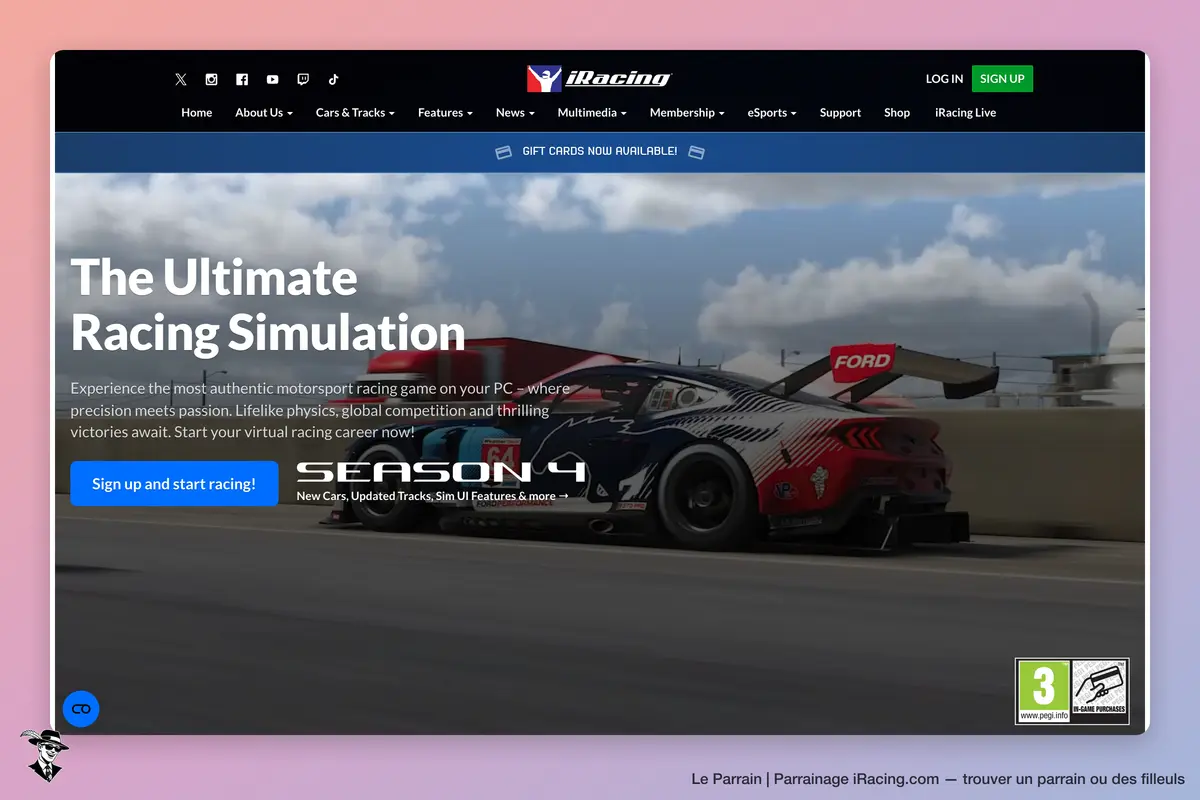Viewport: 1200px width, 800px height.
Task: Click the green SIGN UP button
Action: [x=1002, y=79]
